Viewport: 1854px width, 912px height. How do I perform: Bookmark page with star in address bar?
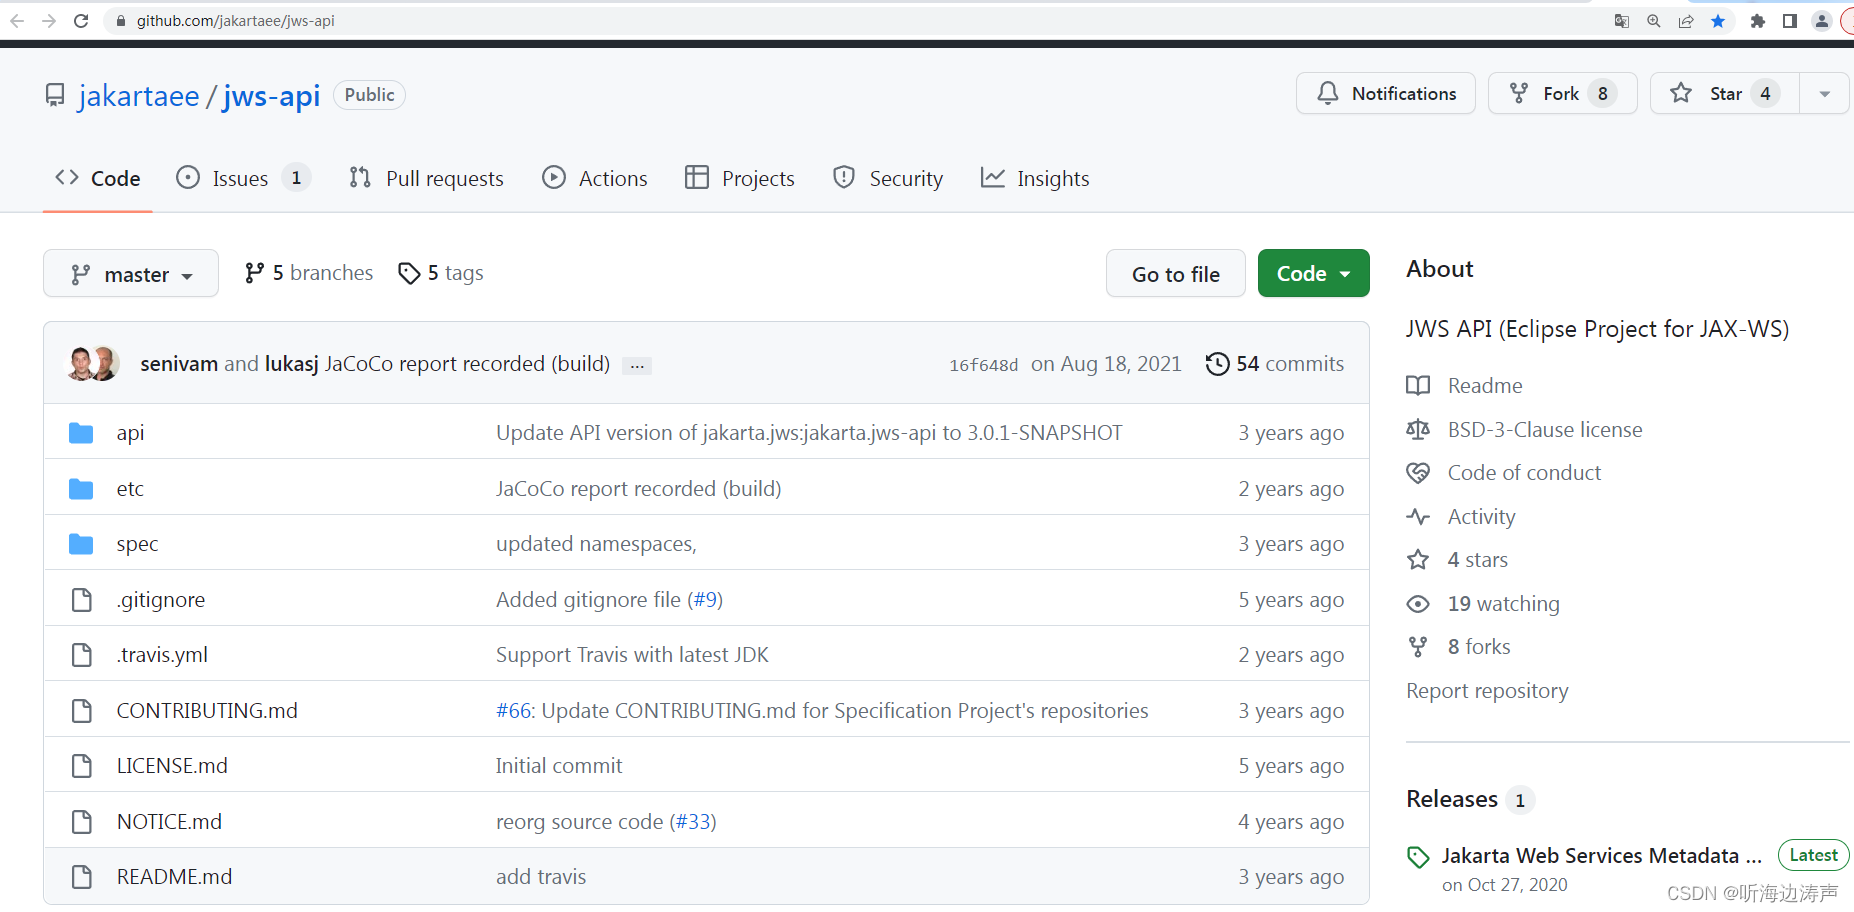pyautogui.click(x=1719, y=20)
